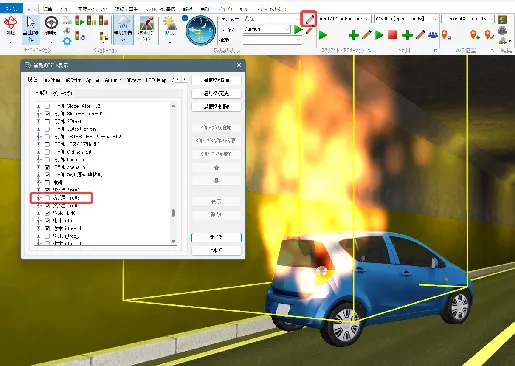Open the ribbon combo box beside green play
The width and height of the screenshot is (515, 366).
pos(267,29)
